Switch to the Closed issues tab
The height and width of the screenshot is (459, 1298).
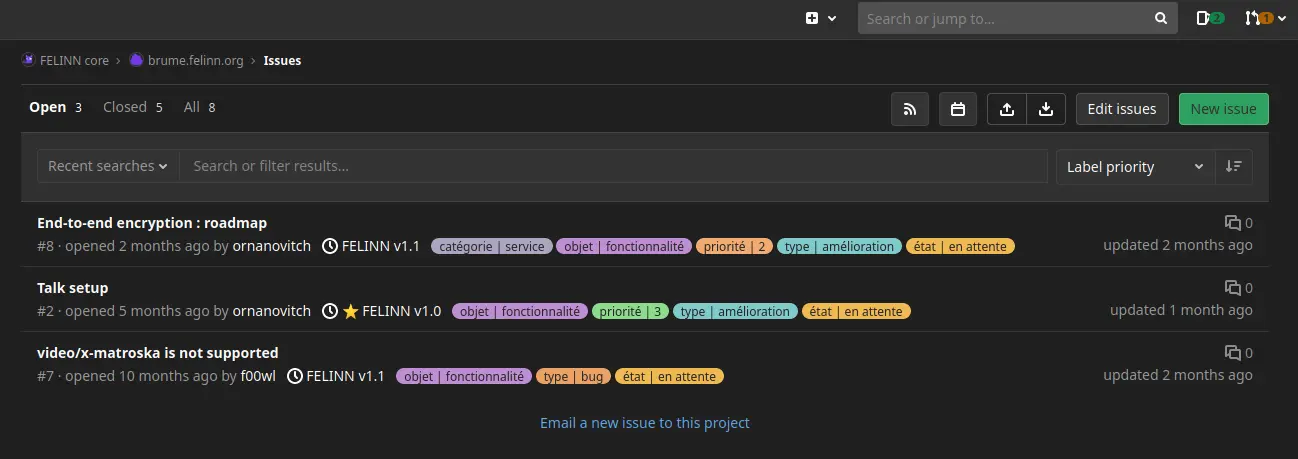click(133, 107)
